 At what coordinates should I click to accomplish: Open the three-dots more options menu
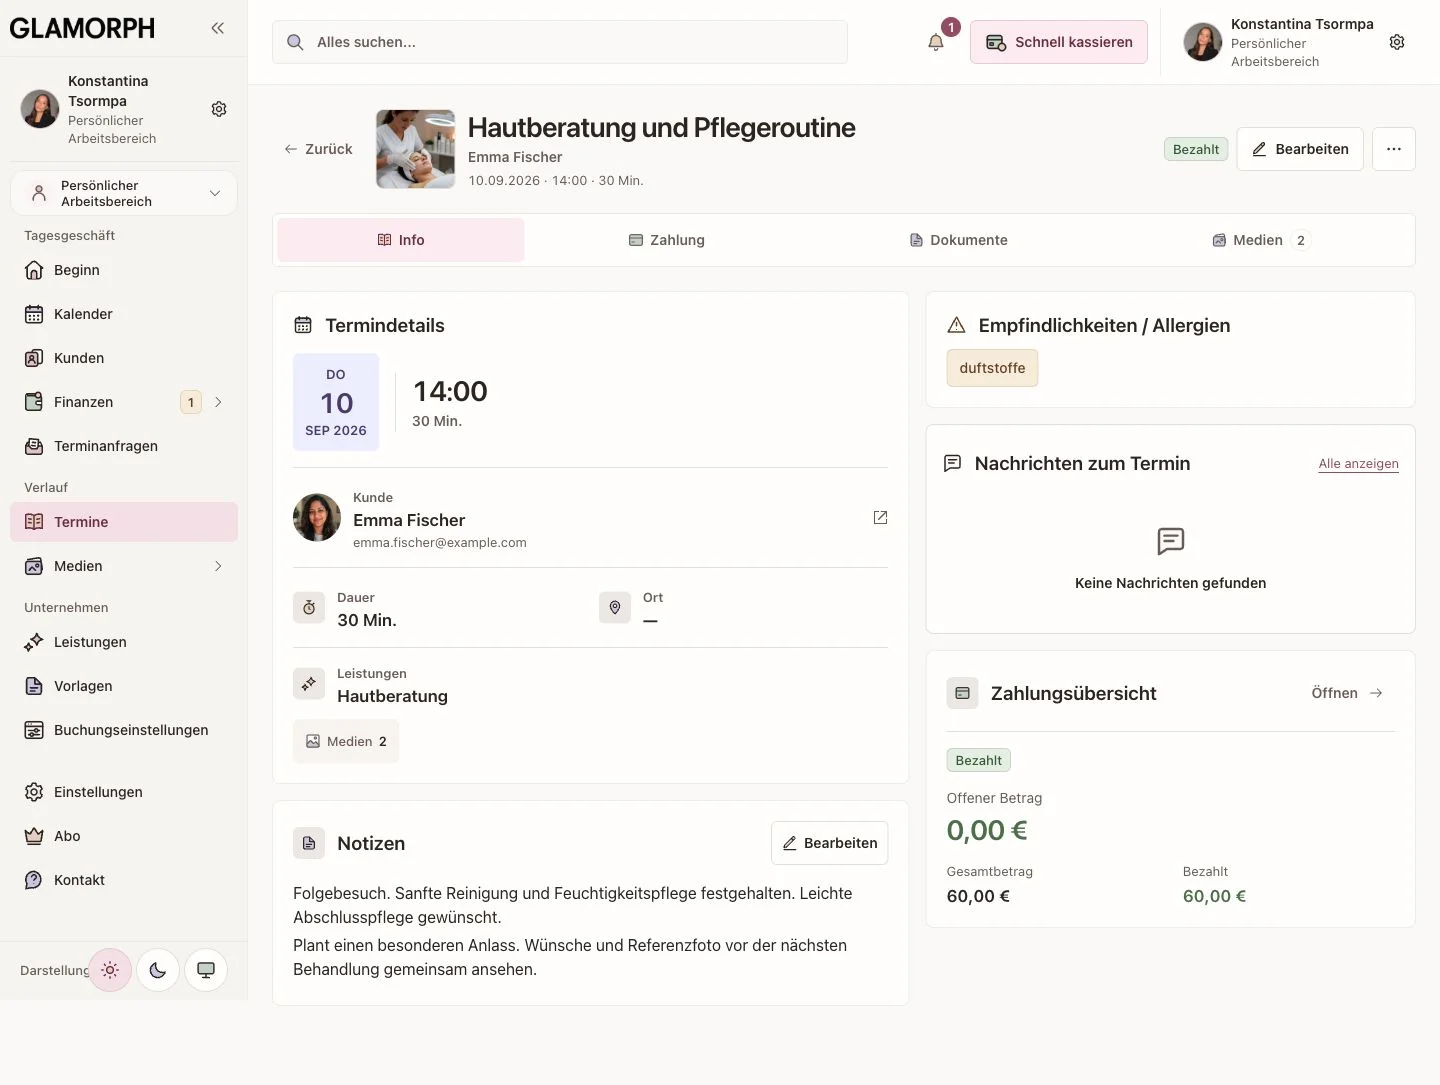pyautogui.click(x=1394, y=149)
